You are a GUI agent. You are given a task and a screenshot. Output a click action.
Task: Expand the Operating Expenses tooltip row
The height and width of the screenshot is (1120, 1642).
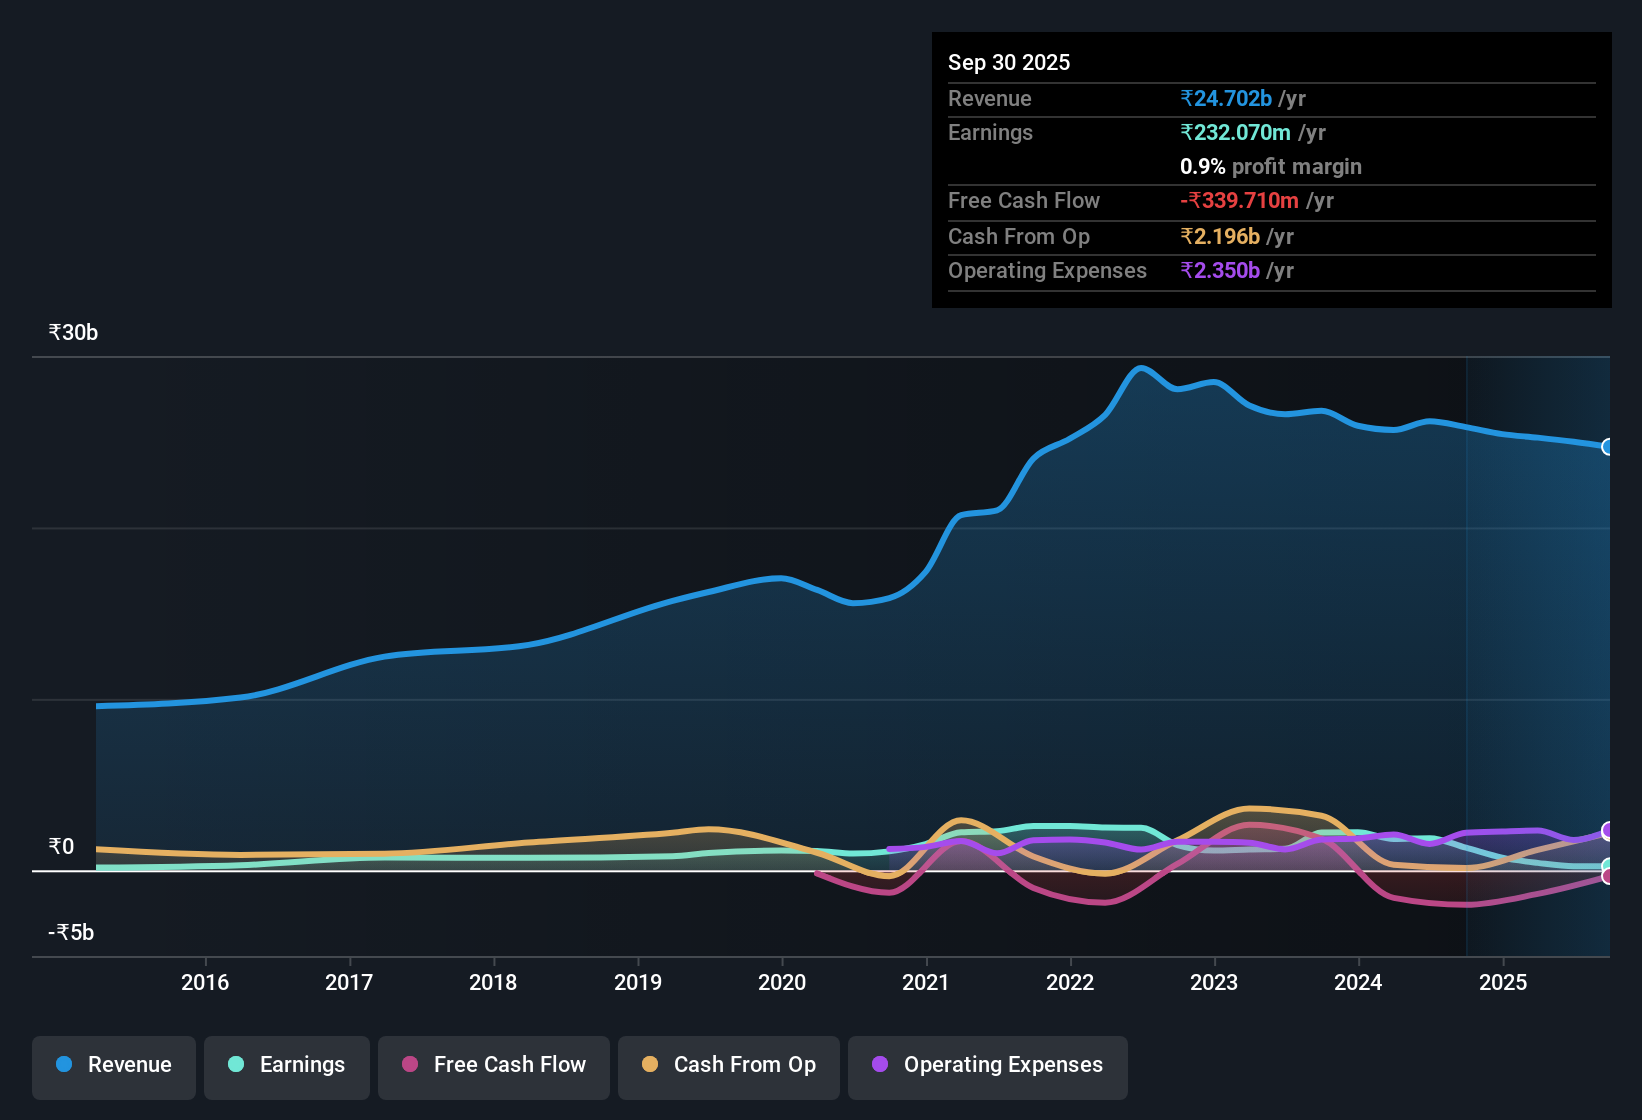[x=1047, y=270]
